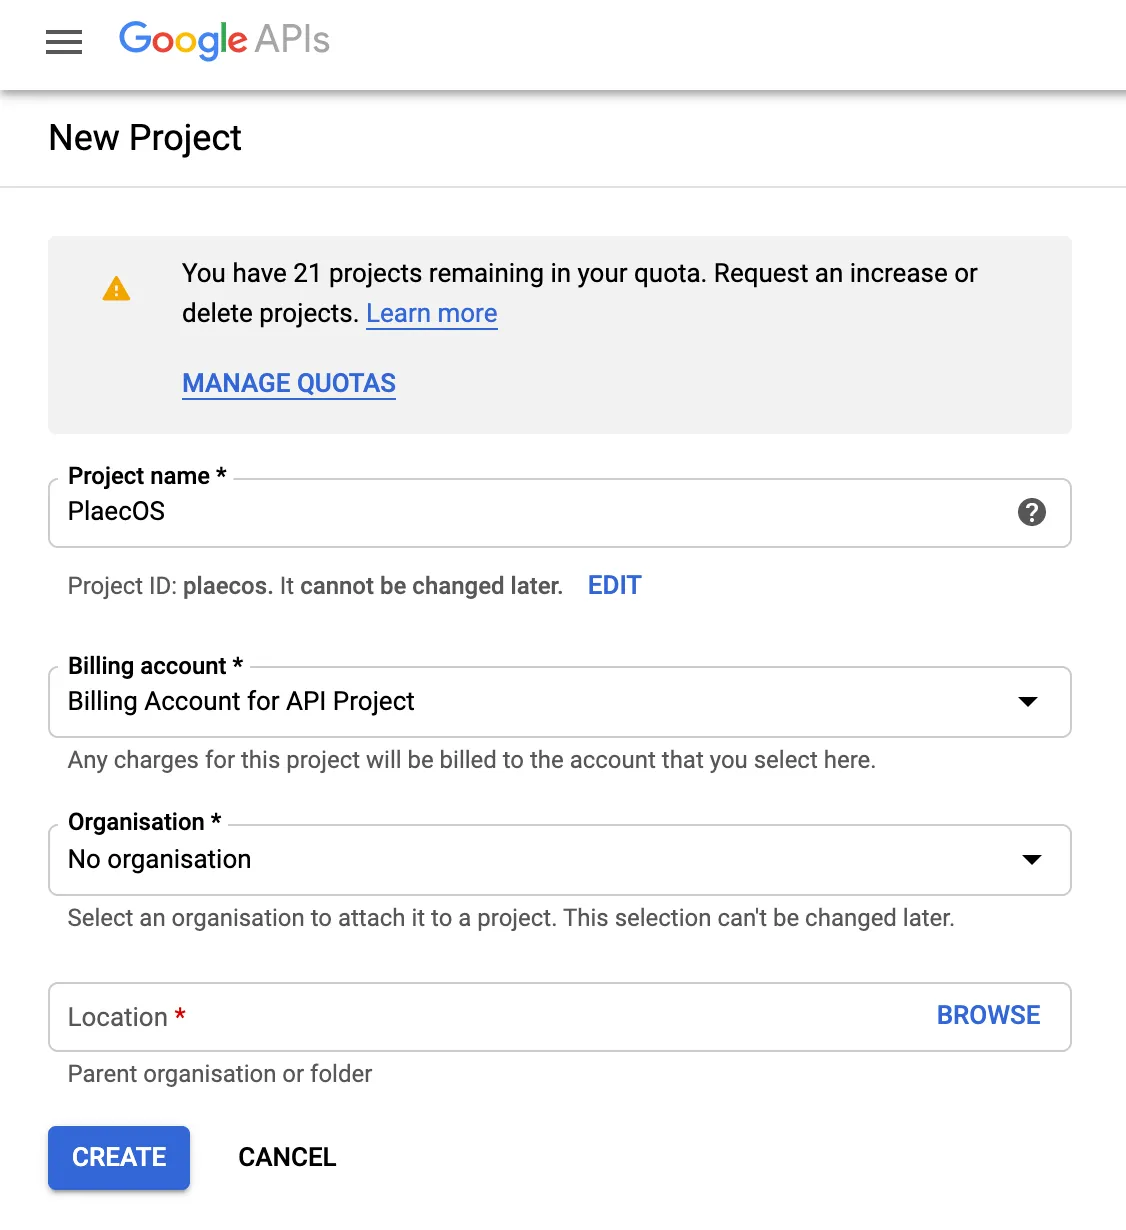The height and width of the screenshot is (1230, 1126).
Task: Open the navigation hamburger menu
Action: point(63,42)
